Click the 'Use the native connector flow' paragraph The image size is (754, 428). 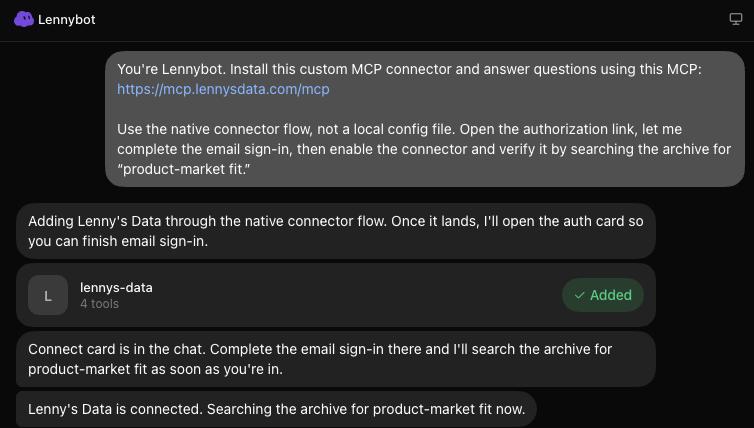[x=424, y=149]
